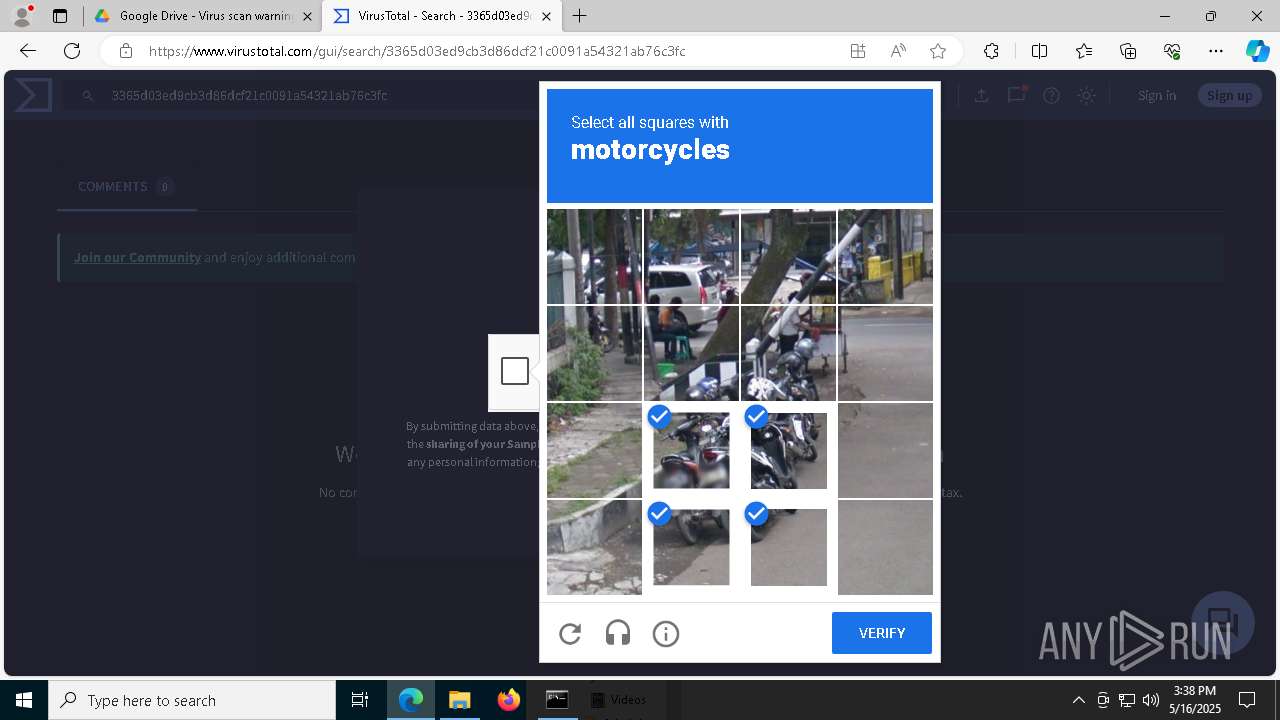Open the volume control in the tray
The width and height of the screenshot is (1280, 720).
(1151, 700)
